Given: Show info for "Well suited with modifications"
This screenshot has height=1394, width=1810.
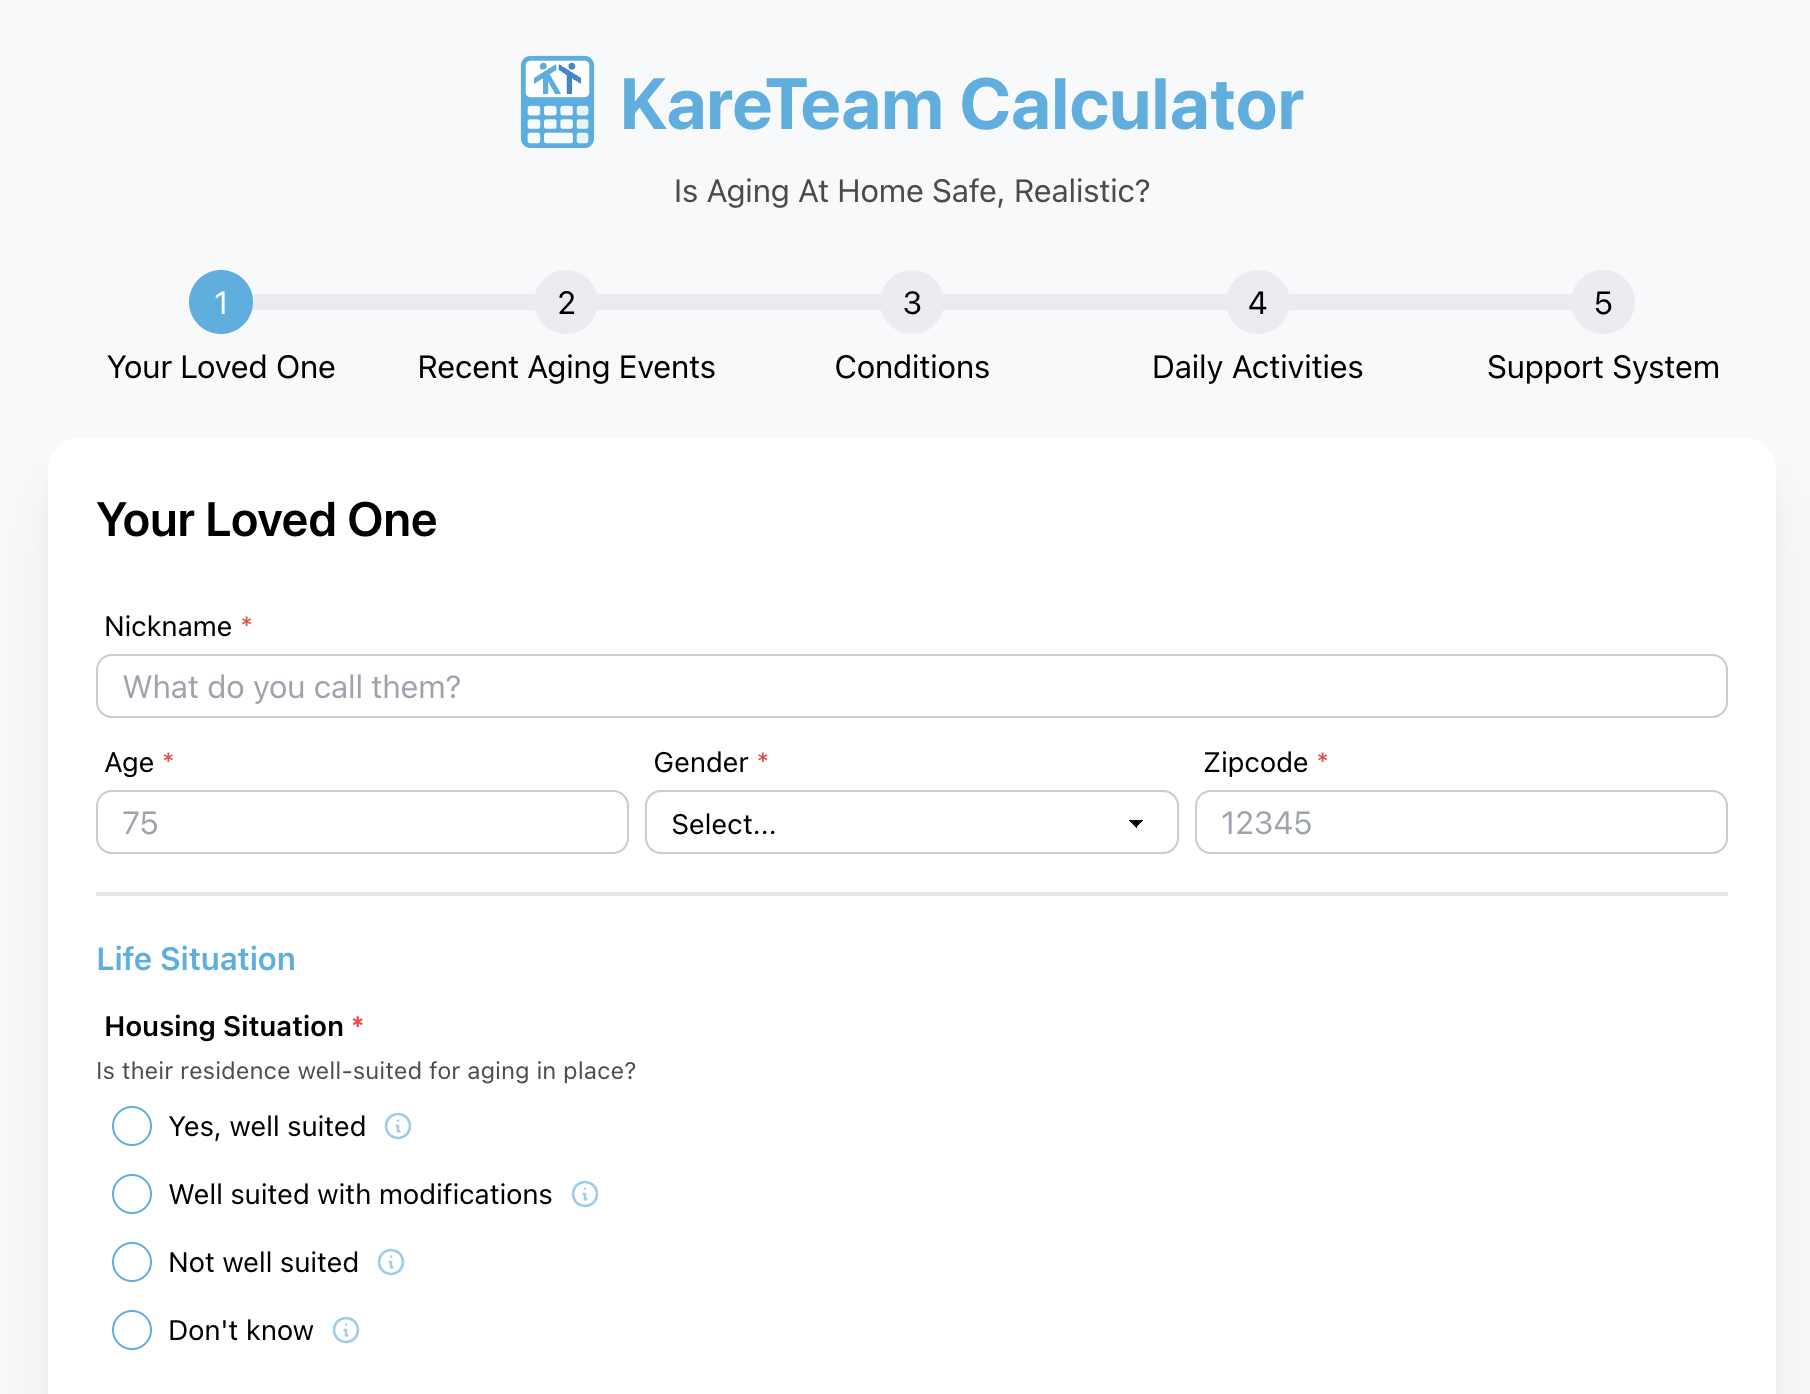Looking at the screenshot, I should (585, 1194).
